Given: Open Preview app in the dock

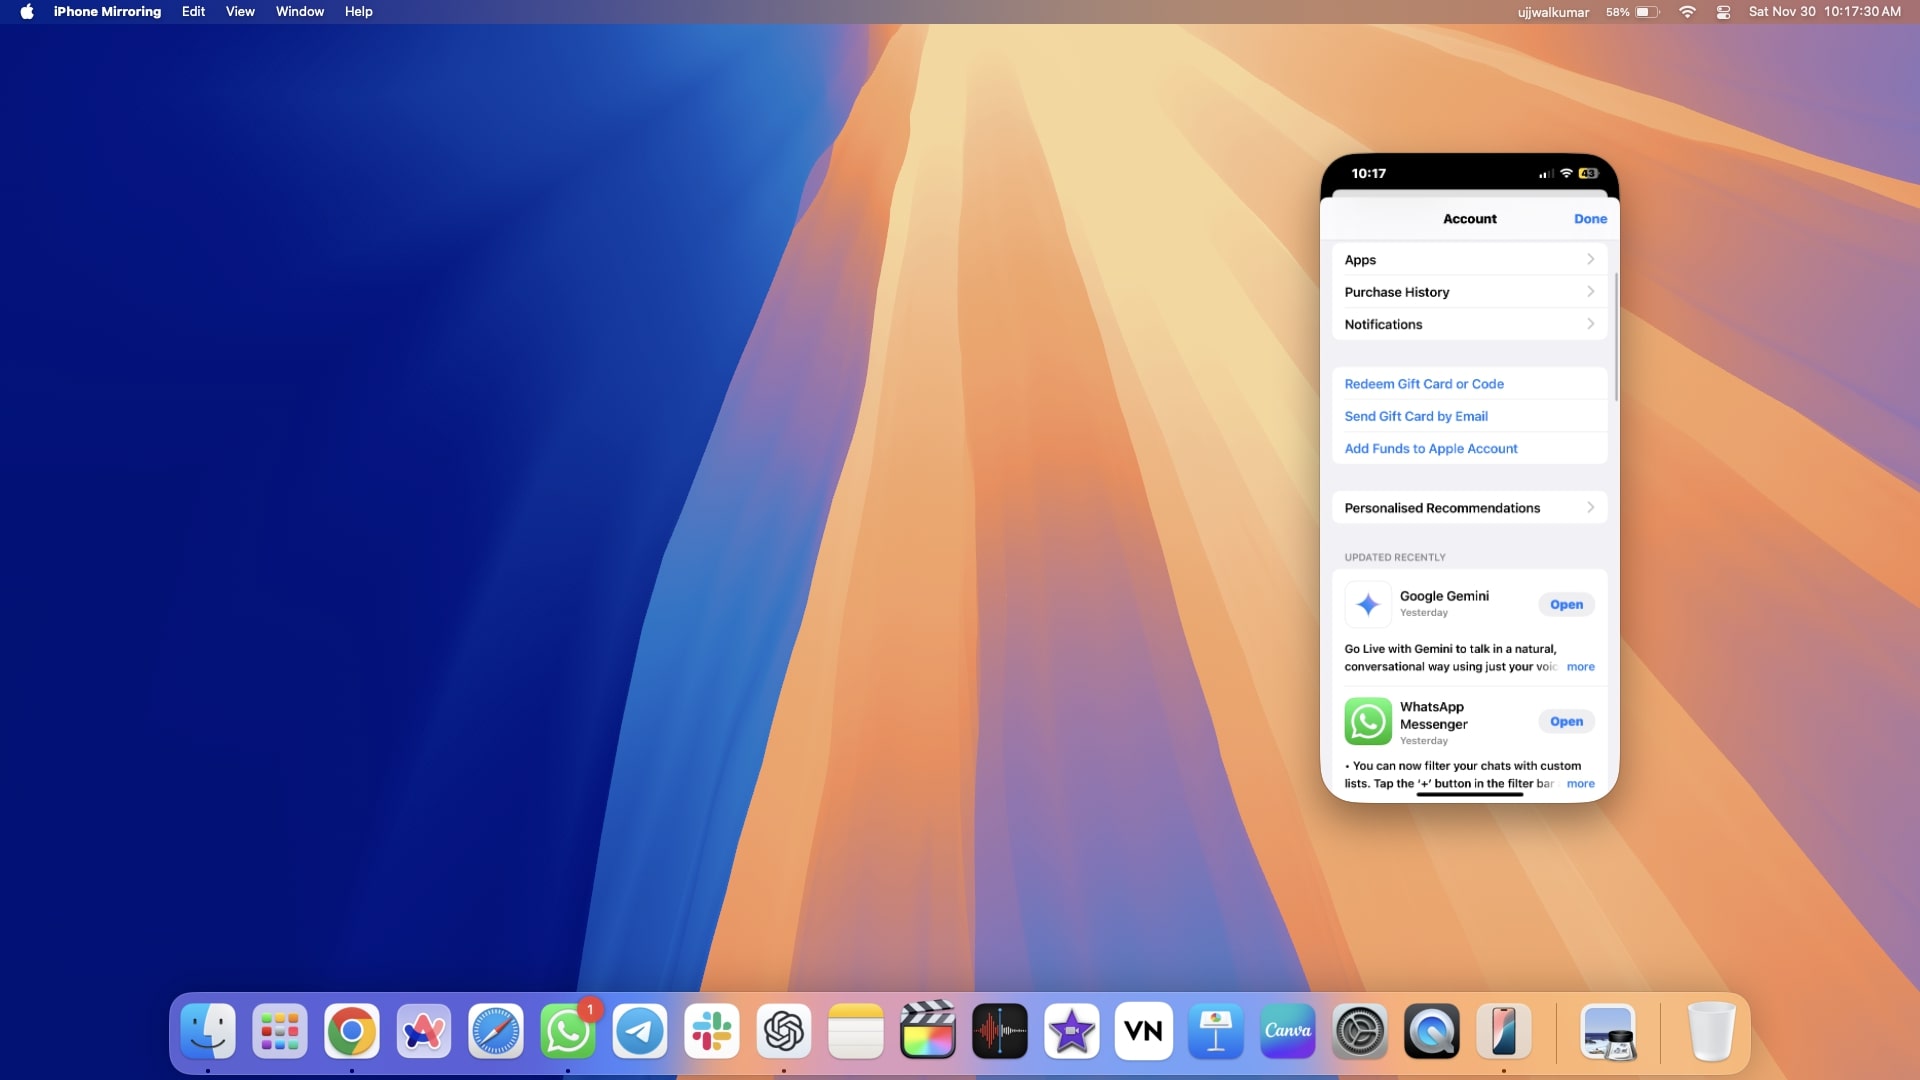Looking at the screenshot, I should tap(1608, 1031).
